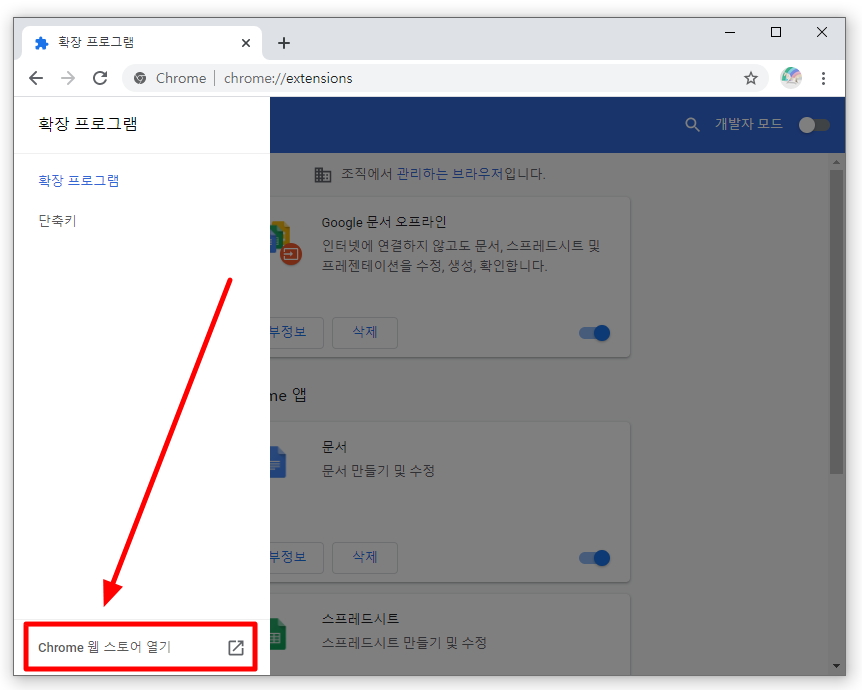Click the scrollbar down arrow
862x690 pixels.
(836, 665)
